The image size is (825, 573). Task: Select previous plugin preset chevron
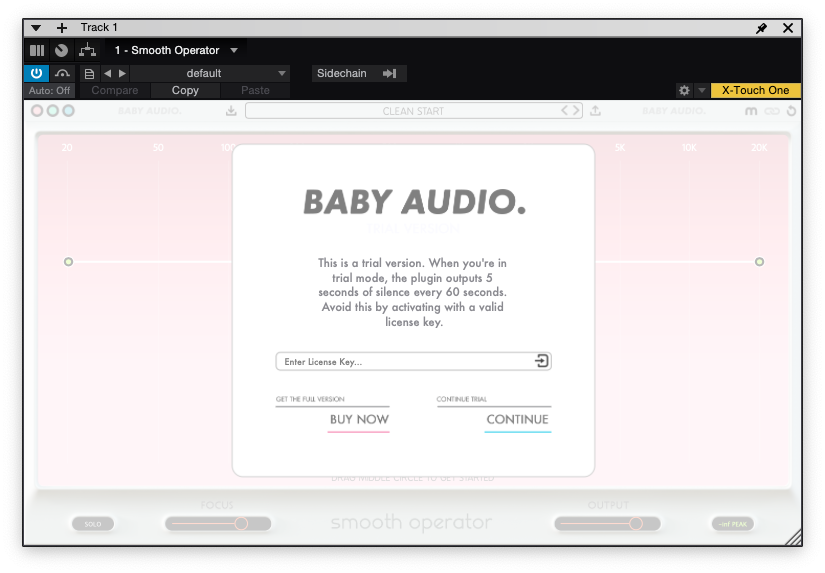pos(565,110)
